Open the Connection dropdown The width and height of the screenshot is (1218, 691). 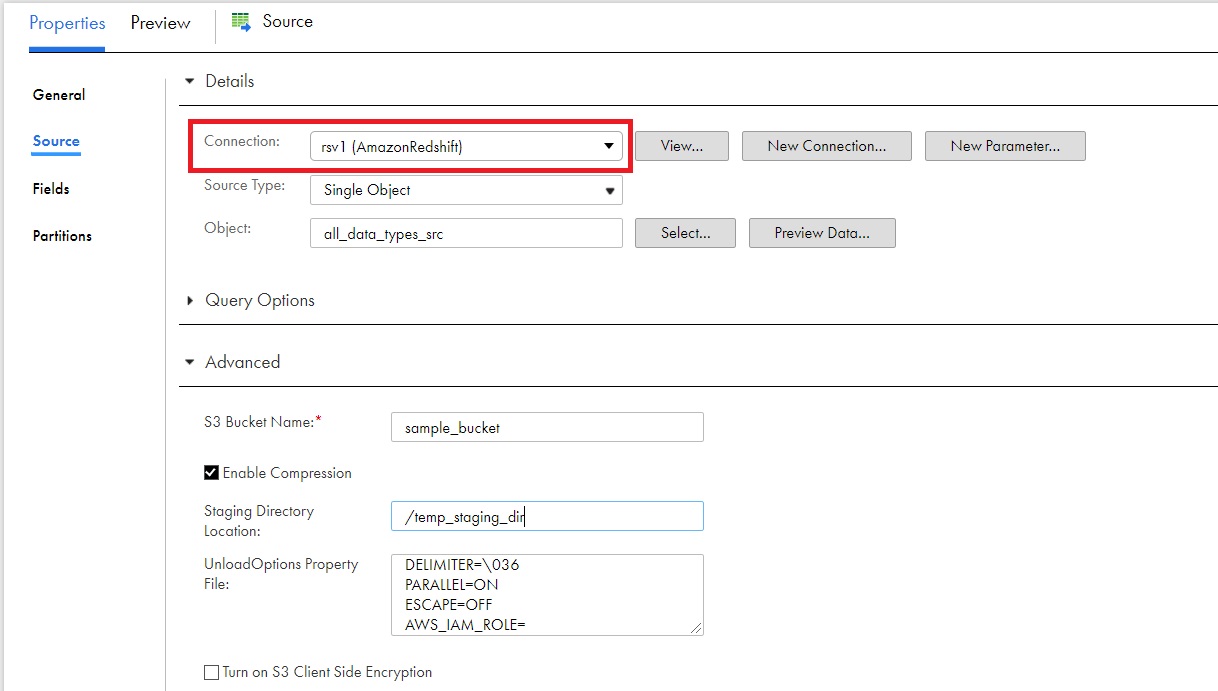click(466, 146)
